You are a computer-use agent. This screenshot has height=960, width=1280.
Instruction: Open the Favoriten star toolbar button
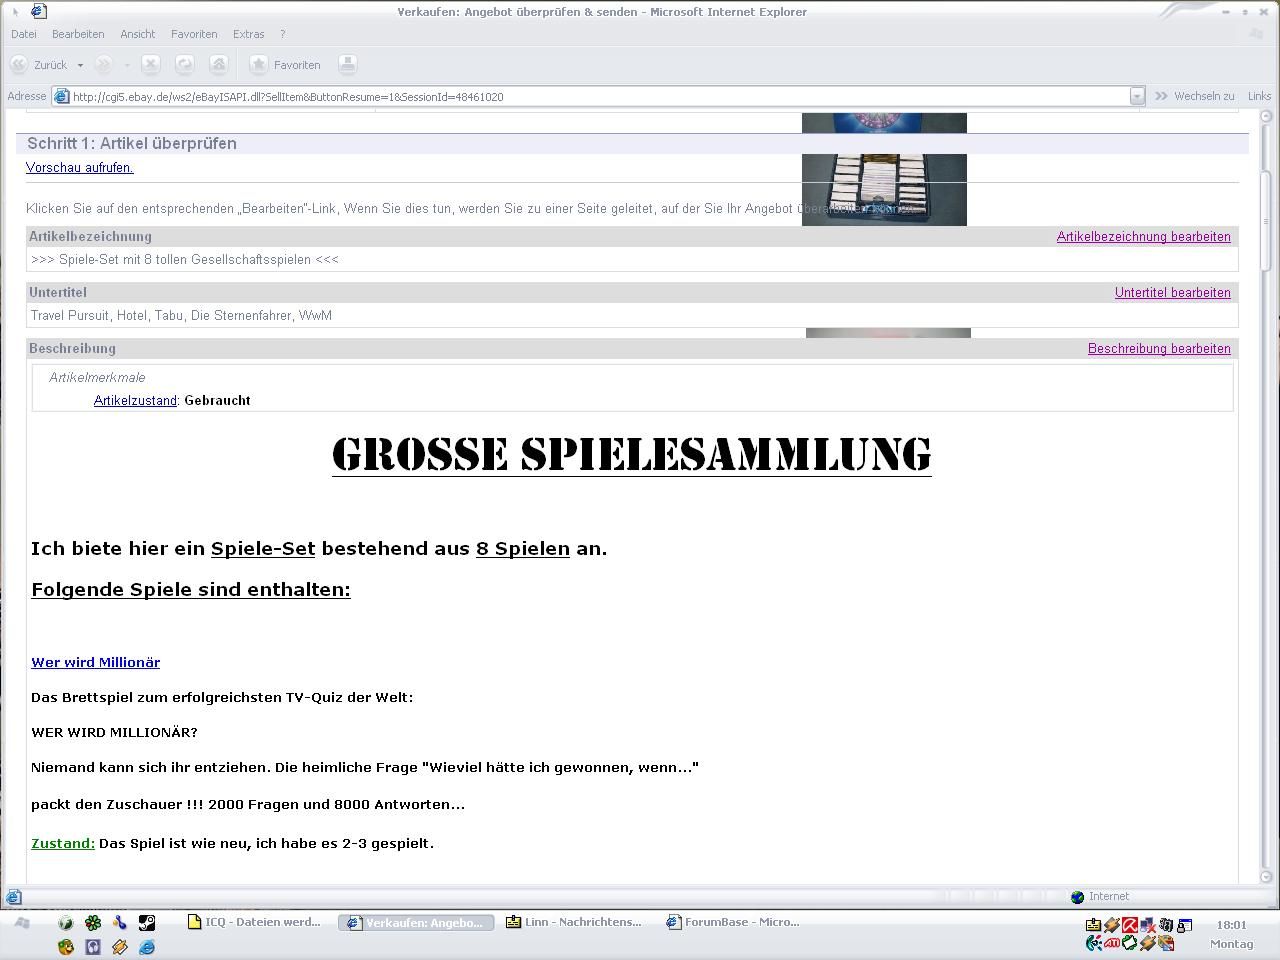(x=285, y=65)
